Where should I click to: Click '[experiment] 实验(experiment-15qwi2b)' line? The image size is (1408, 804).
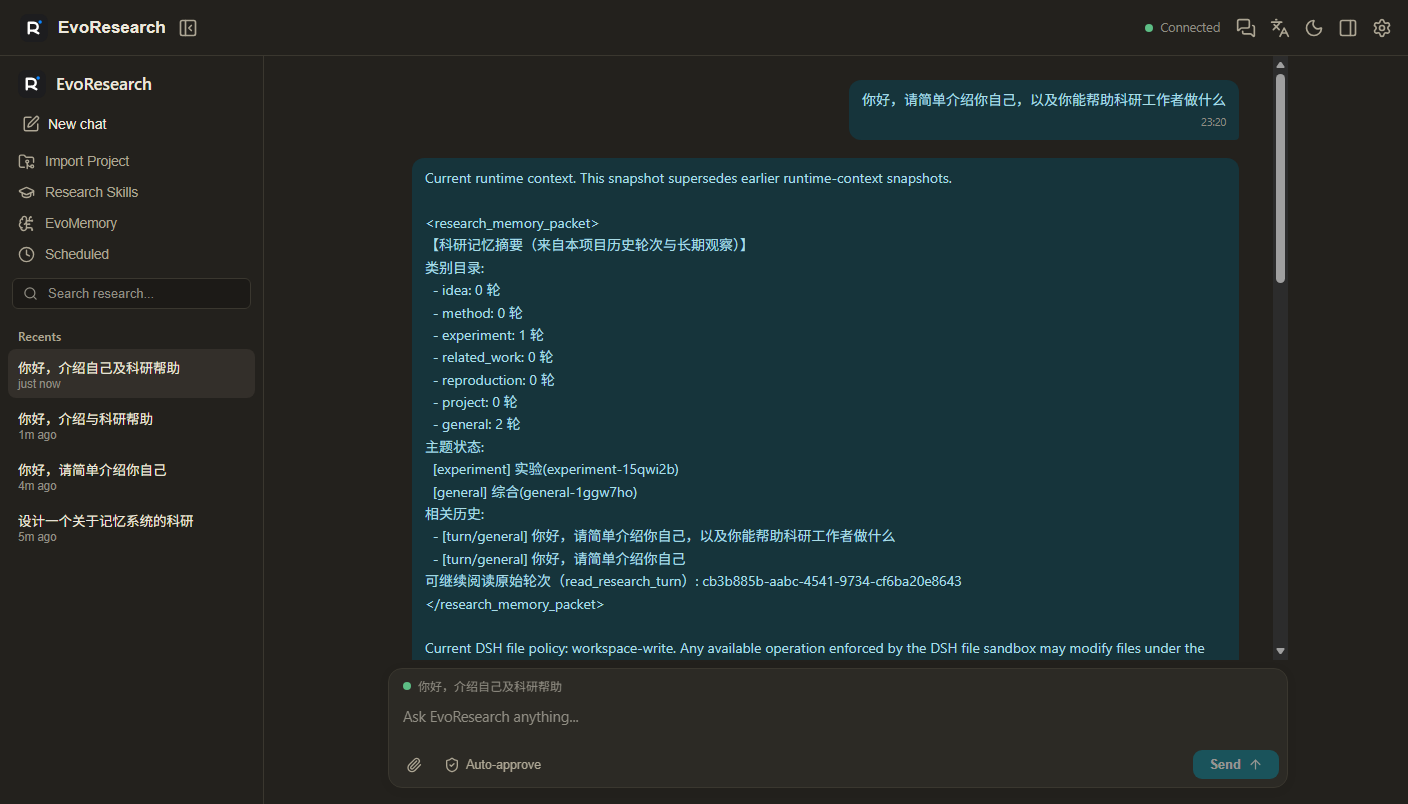(x=556, y=469)
